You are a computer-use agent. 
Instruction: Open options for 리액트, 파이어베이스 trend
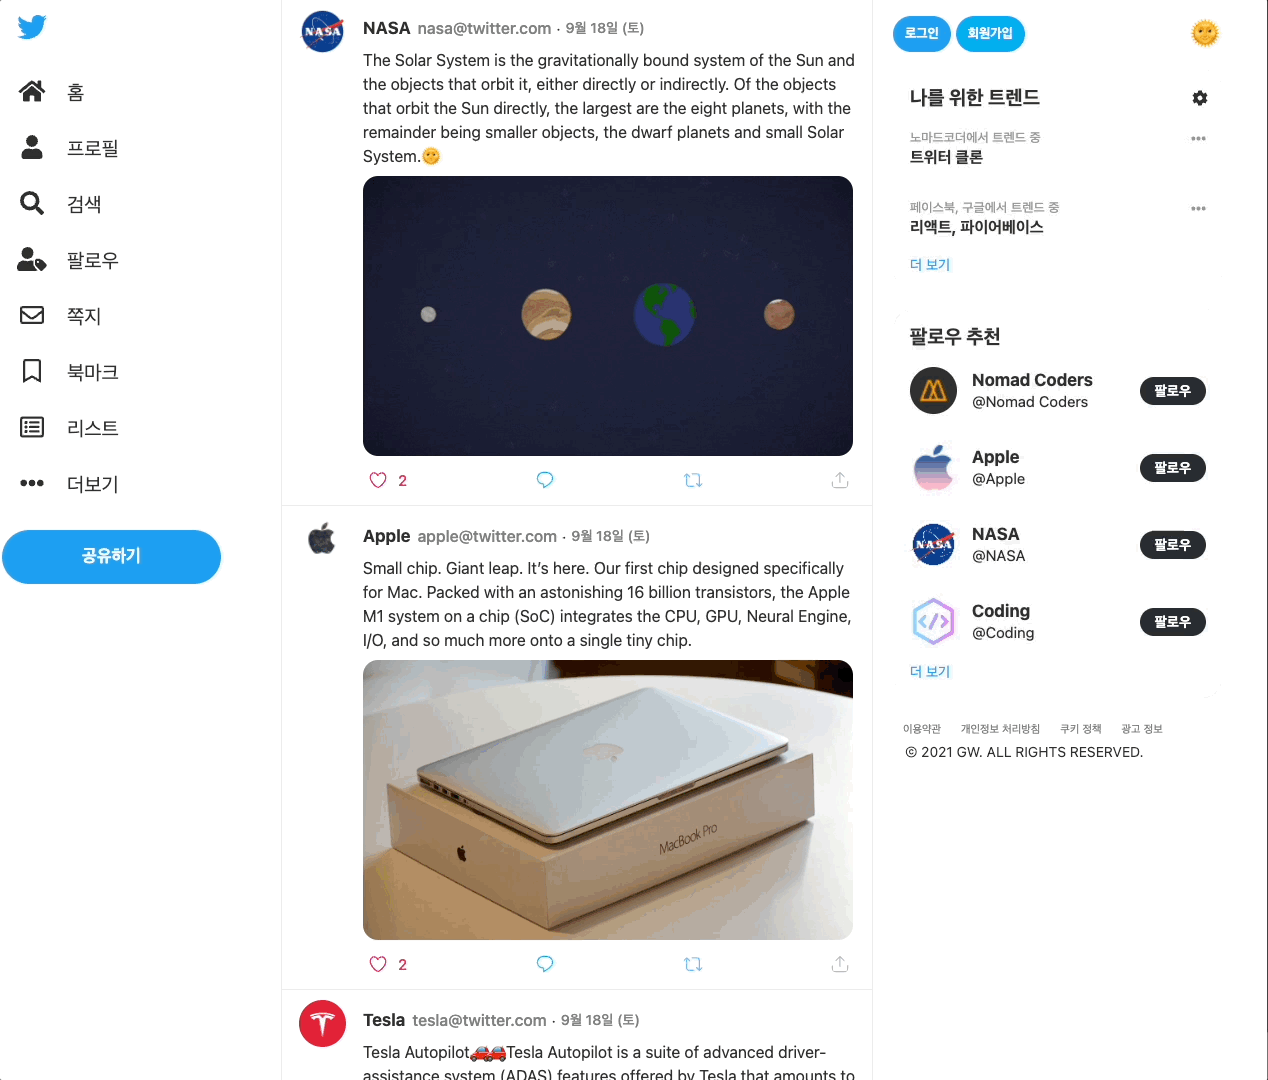[x=1198, y=209]
